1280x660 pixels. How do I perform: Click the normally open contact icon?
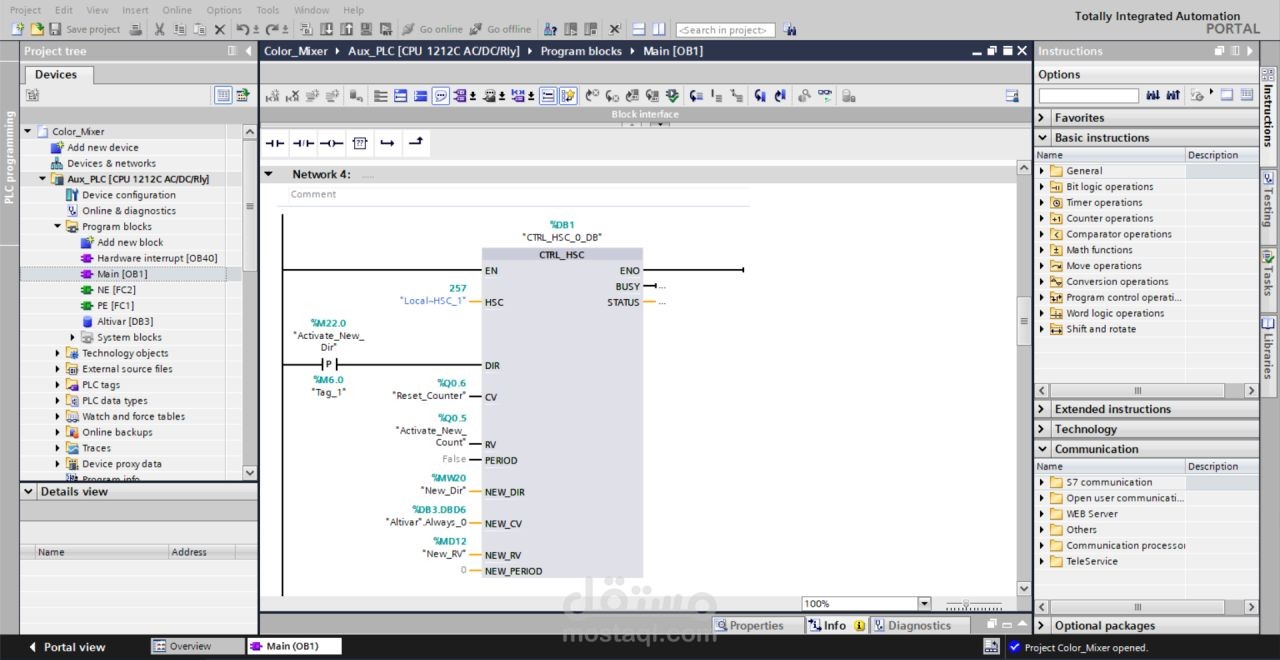click(275, 143)
